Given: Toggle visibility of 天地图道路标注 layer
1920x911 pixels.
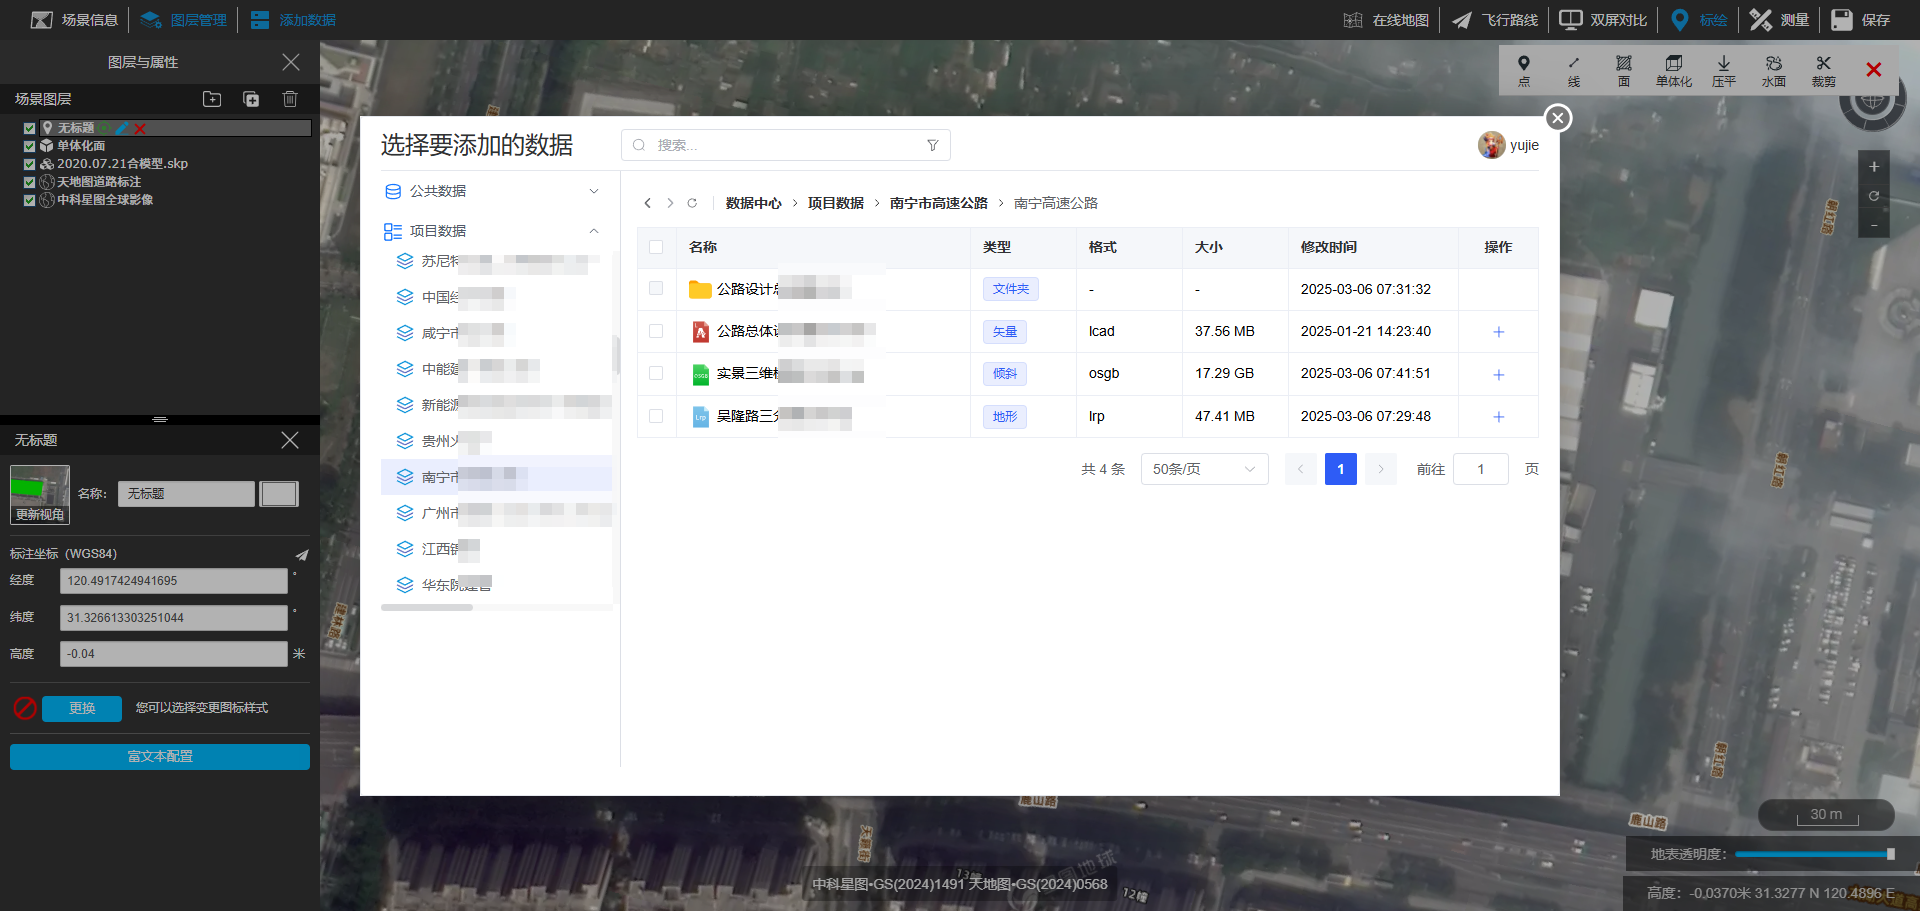Looking at the screenshot, I should click(x=30, y=182).
